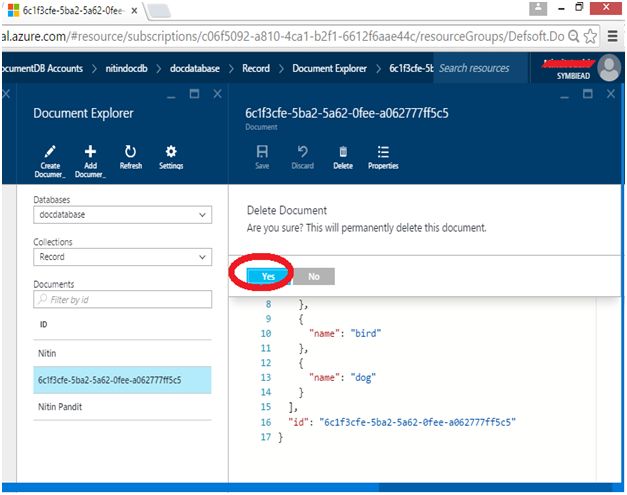Click the Save document icon
The height and width of the screenshot is (495, 627).
pyautogui.click(x=262, y=152)
